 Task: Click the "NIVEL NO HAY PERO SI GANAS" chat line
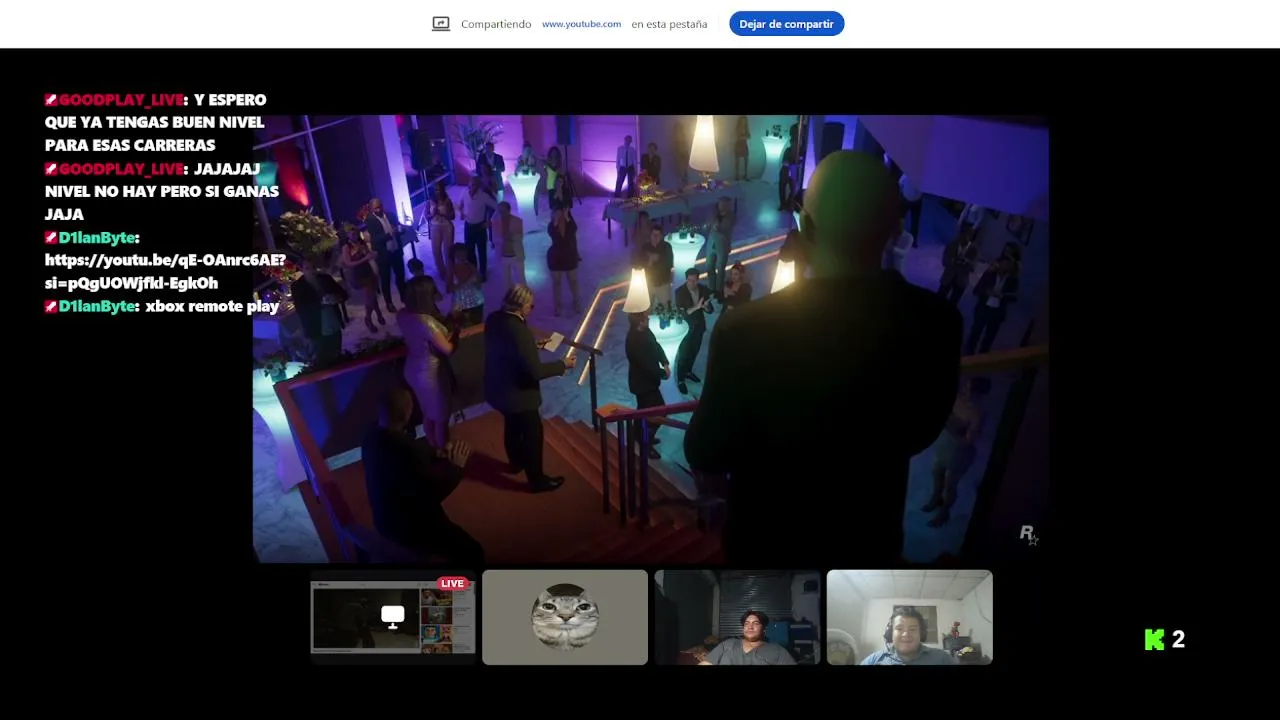click(162, 192)
